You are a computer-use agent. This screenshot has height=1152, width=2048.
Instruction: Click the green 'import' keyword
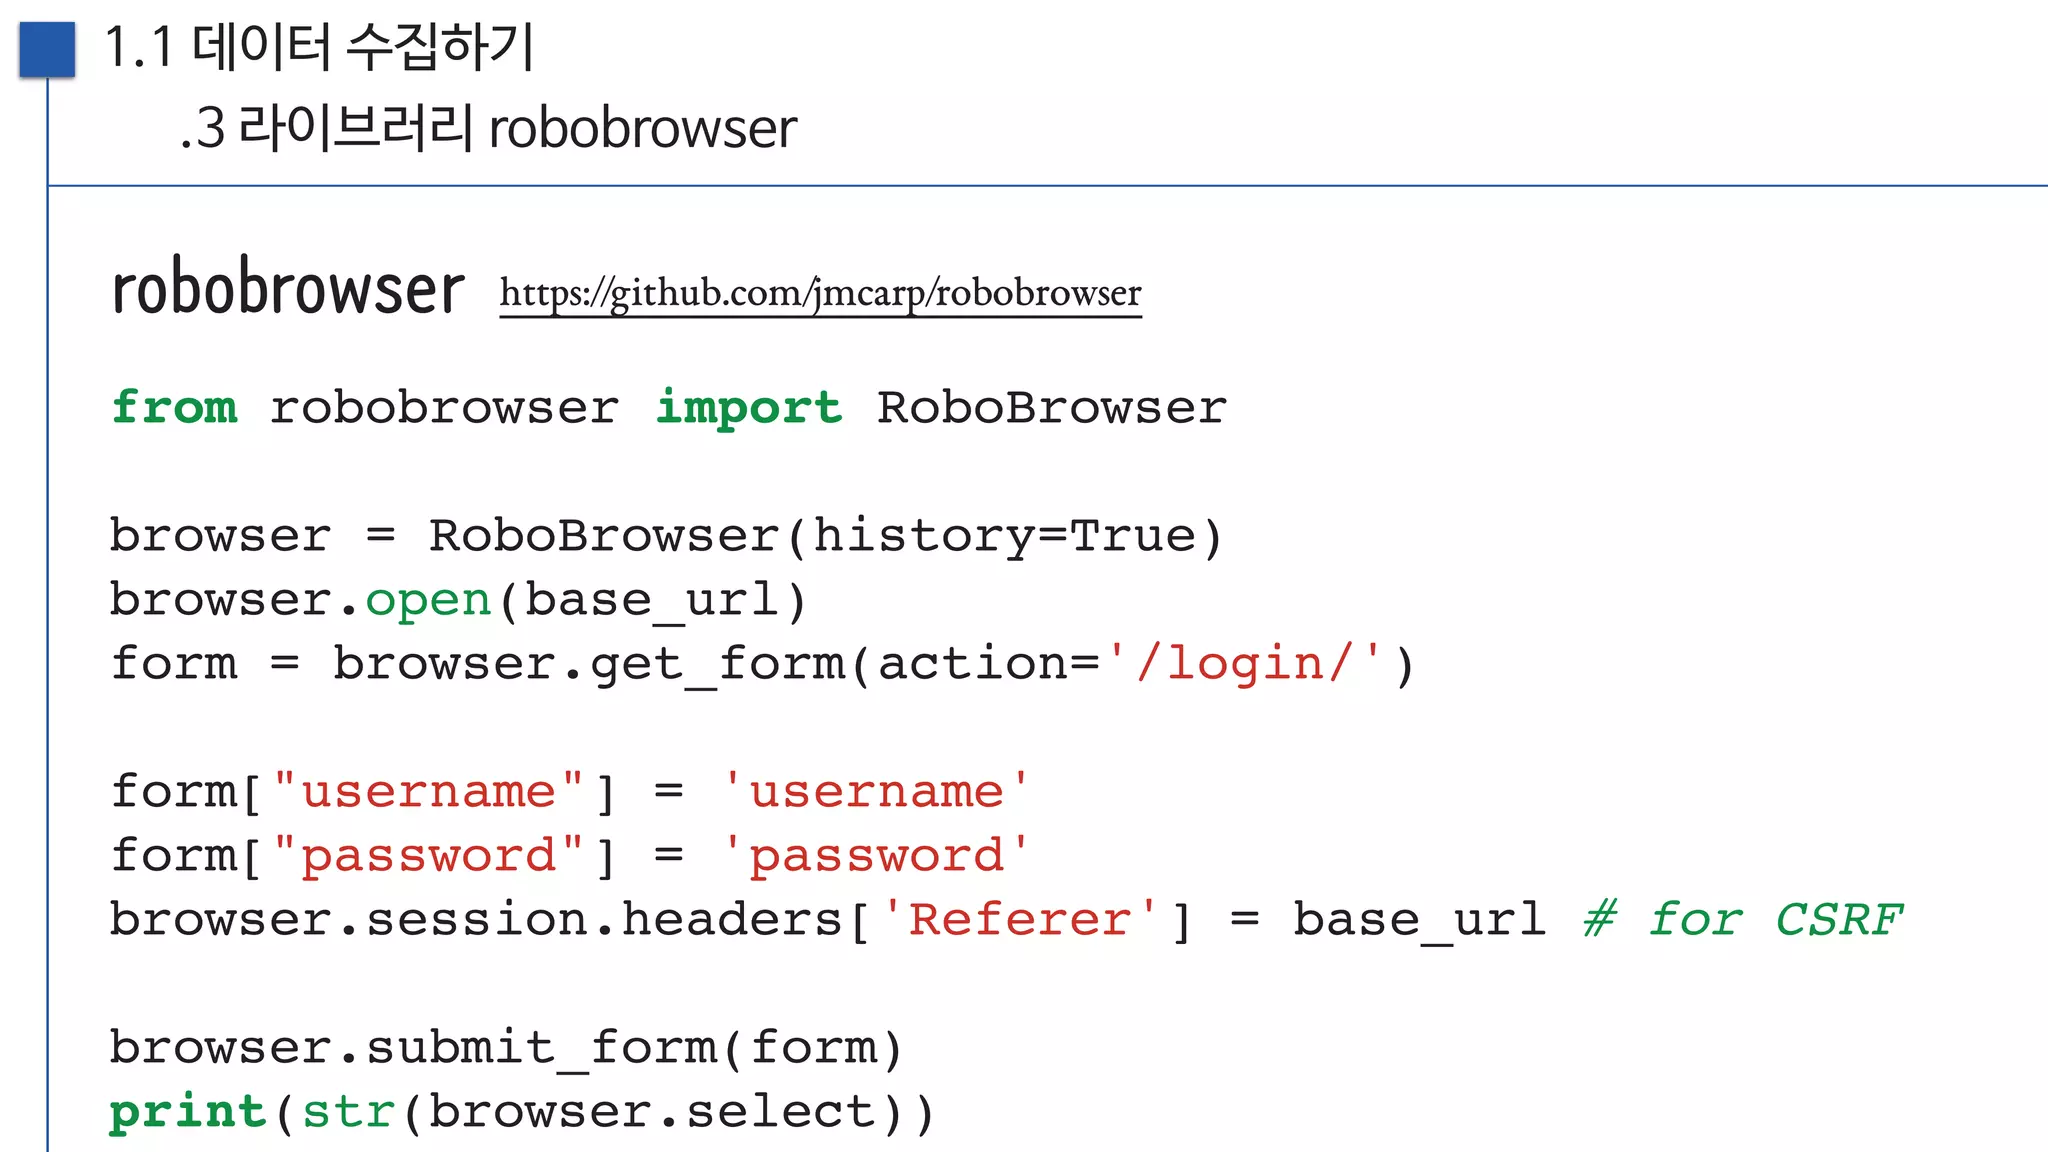coord(748,408)
